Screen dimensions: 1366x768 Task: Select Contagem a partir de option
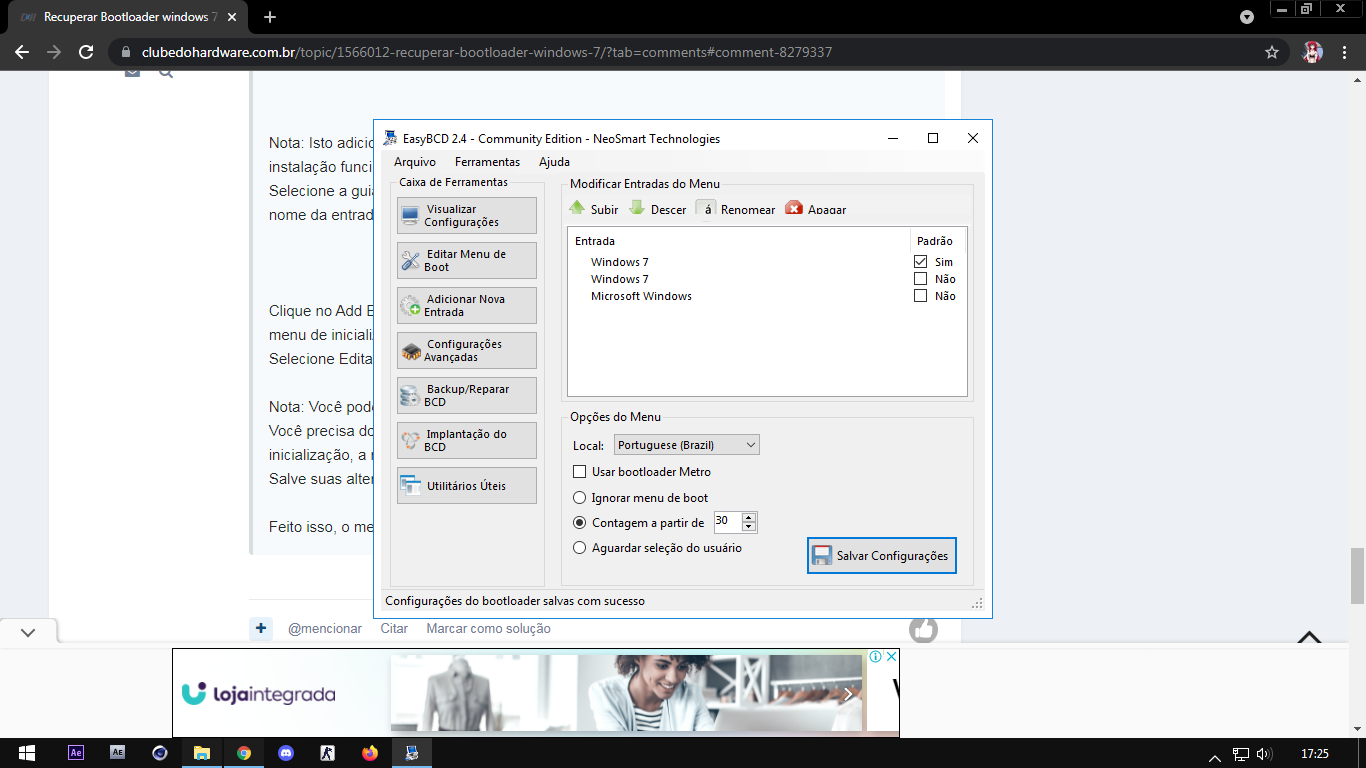click(x=579, y=522)
